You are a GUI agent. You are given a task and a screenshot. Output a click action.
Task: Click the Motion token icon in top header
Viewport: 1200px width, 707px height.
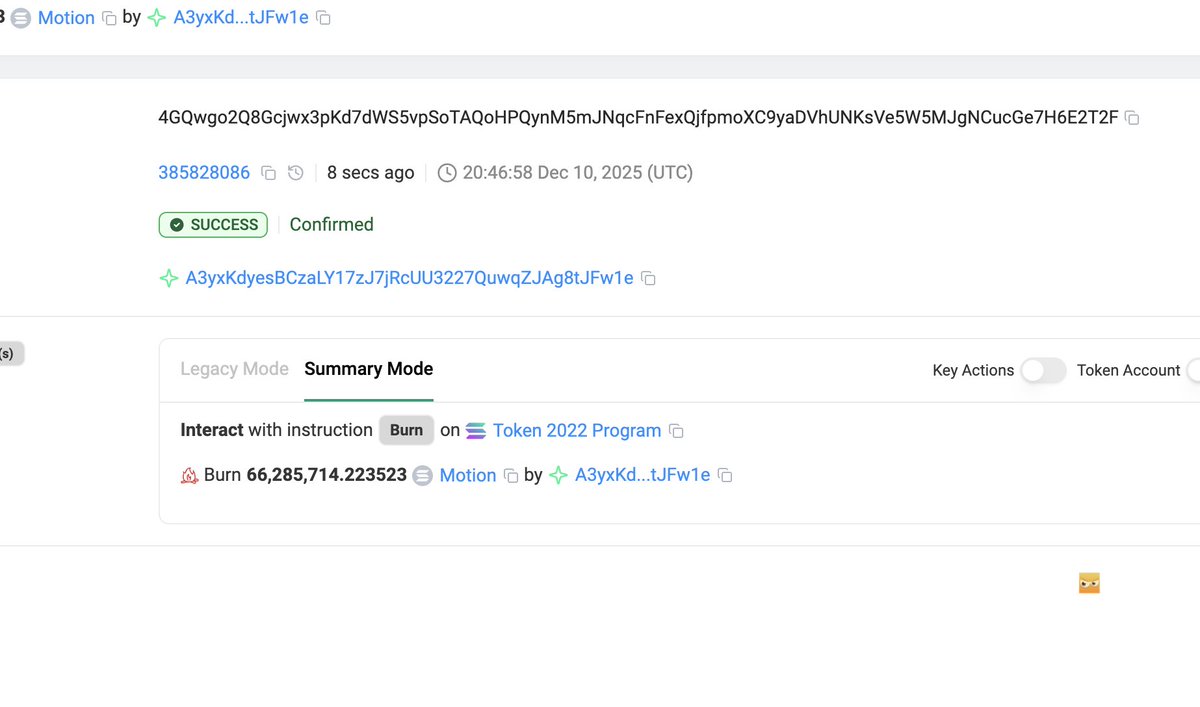click(21, 18)
